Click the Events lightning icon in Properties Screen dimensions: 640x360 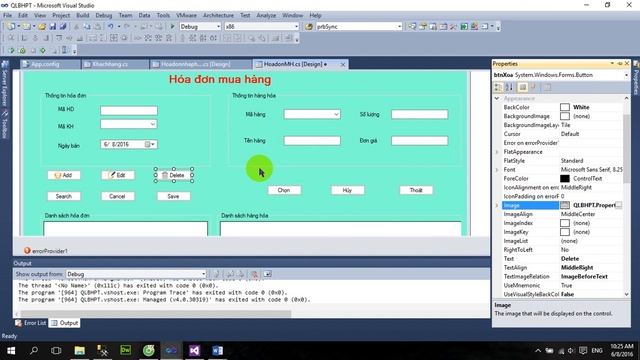click(x=533, y=87)
